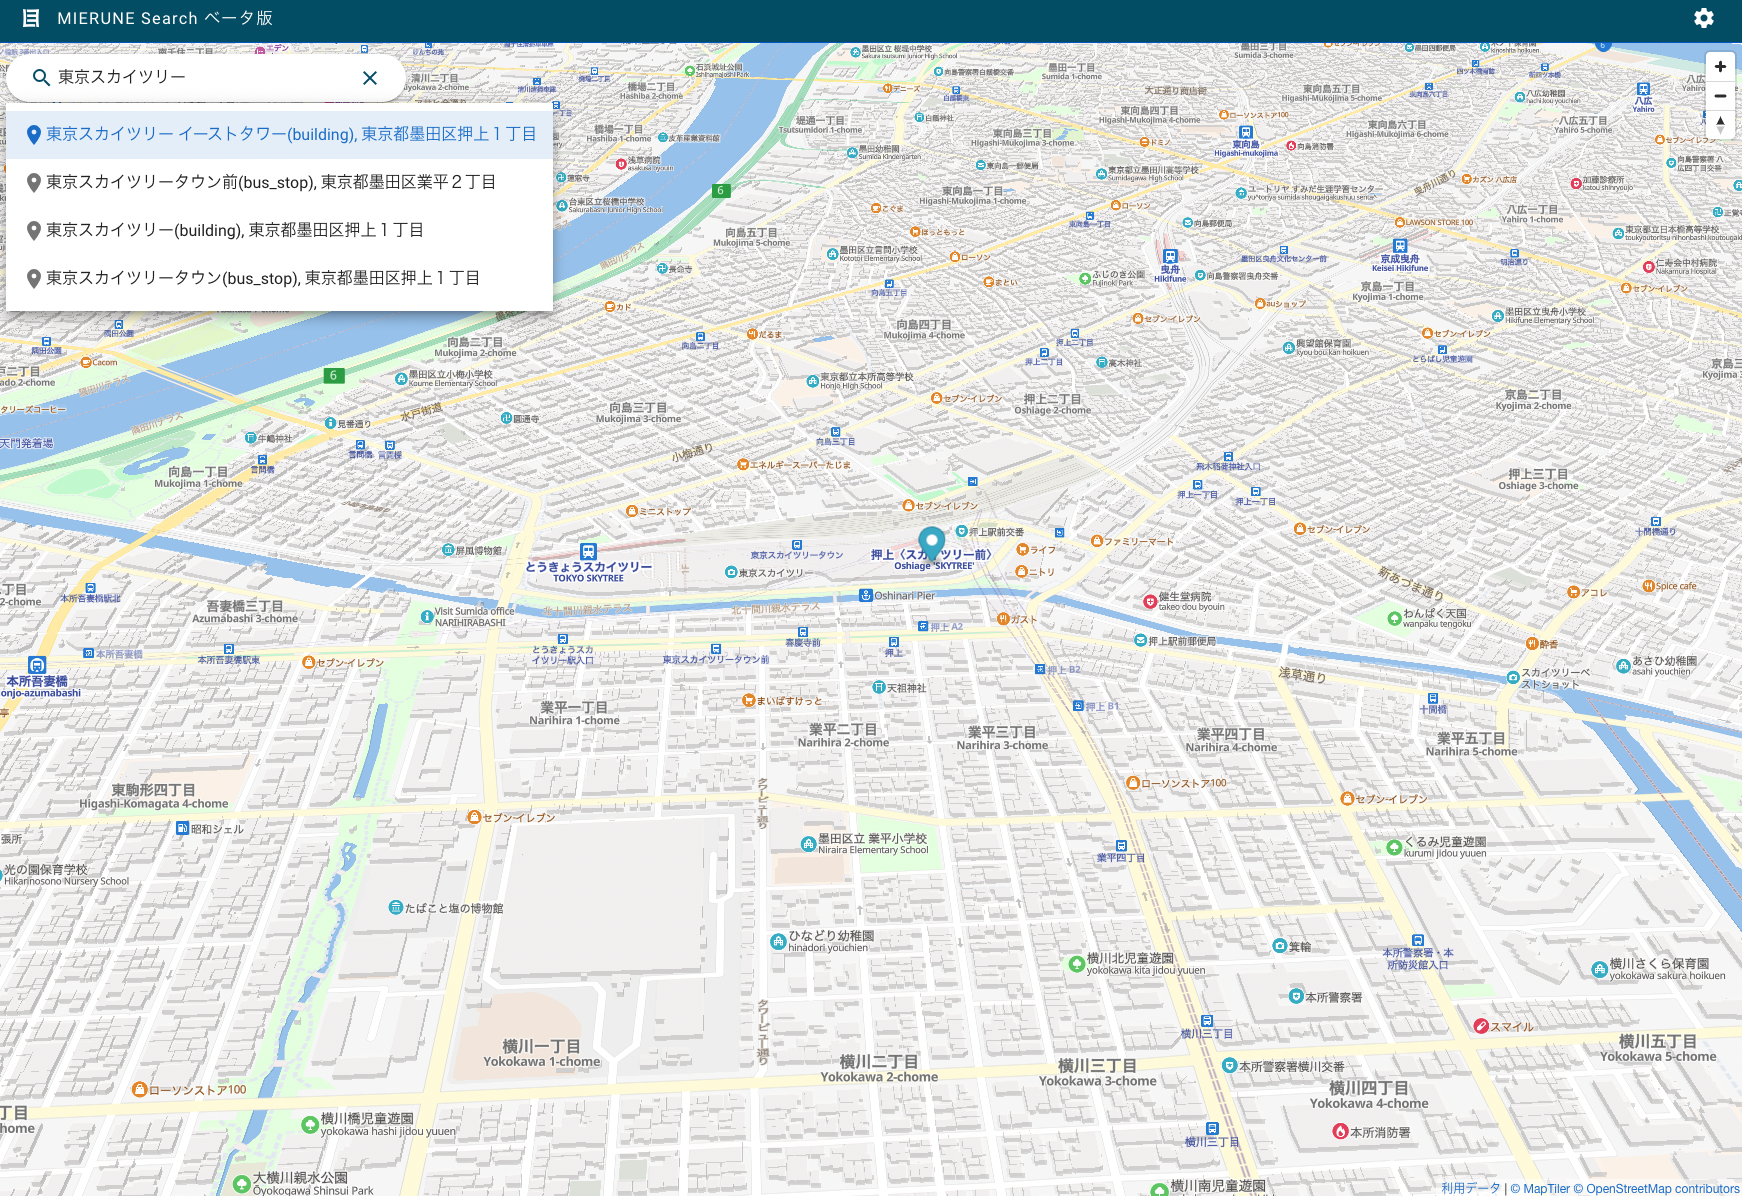The width and height of the screenshot is (1742, 1196).
Task: Click the ミニストップ store icon
Action: point(632,511)
